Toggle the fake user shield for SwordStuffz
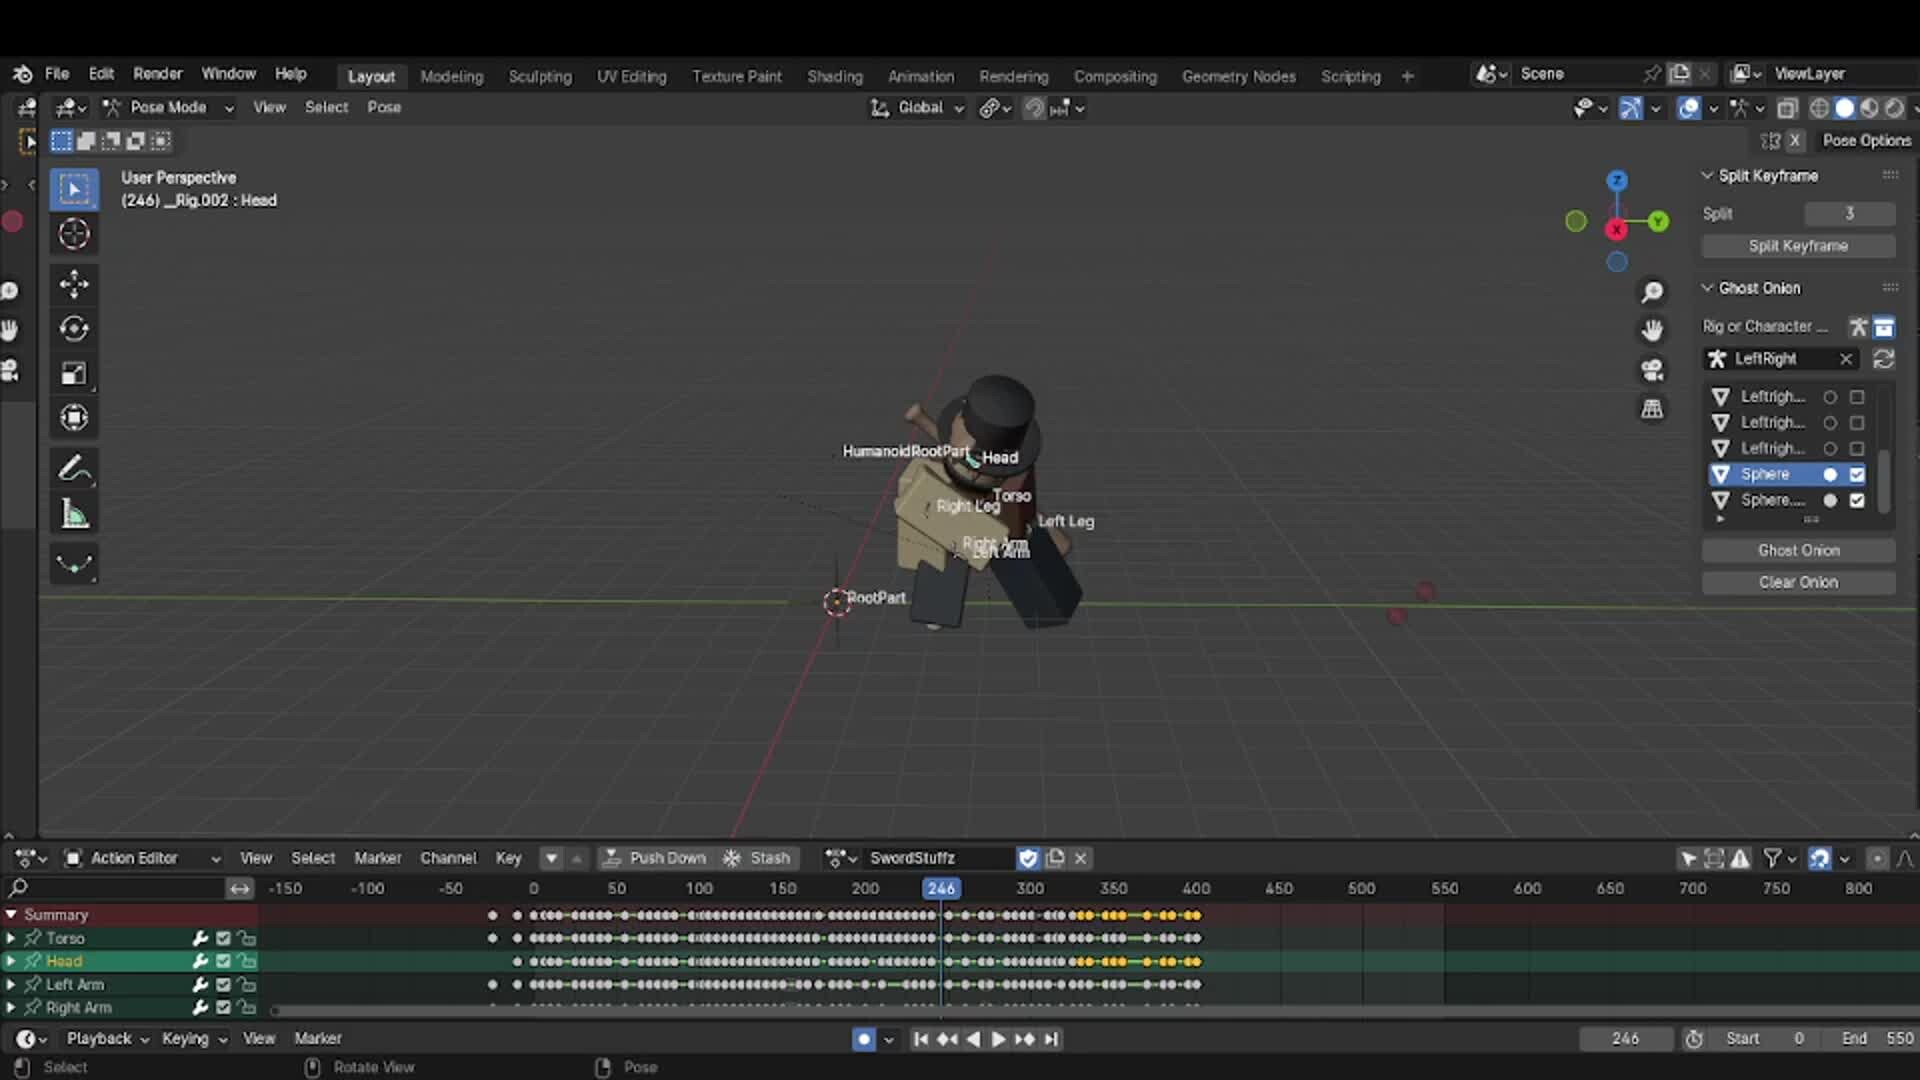Screen dimensions: 1920x1080 (1029, 857)
